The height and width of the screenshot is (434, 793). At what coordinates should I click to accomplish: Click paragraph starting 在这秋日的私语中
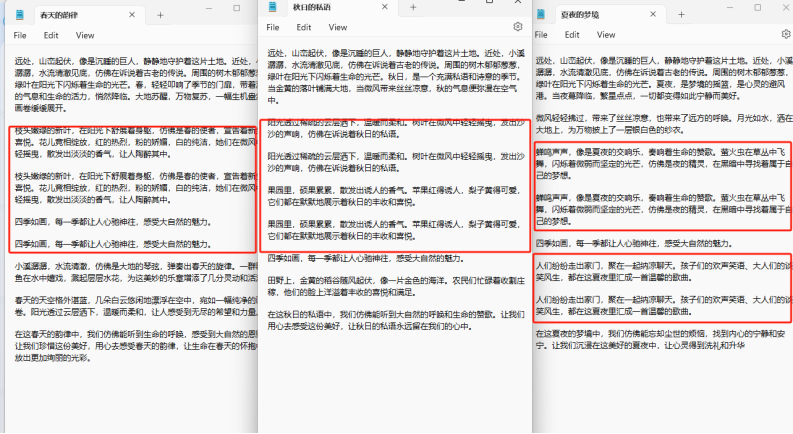(396, 320)
